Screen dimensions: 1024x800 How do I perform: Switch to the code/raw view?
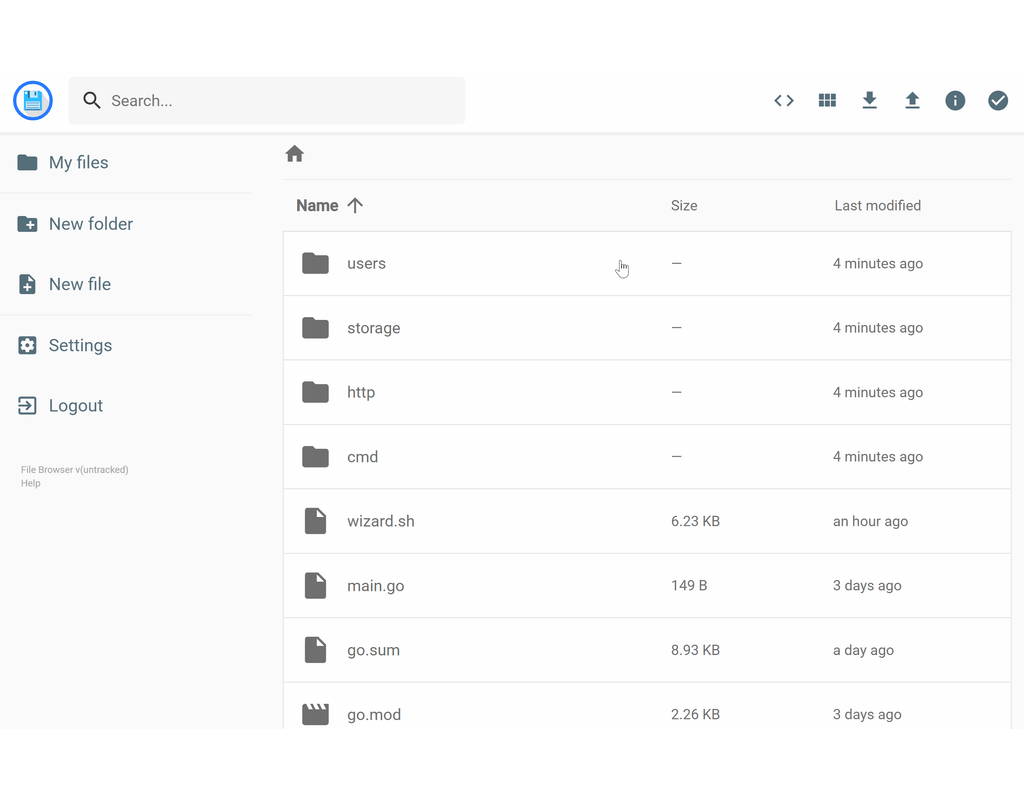(783, 100)
